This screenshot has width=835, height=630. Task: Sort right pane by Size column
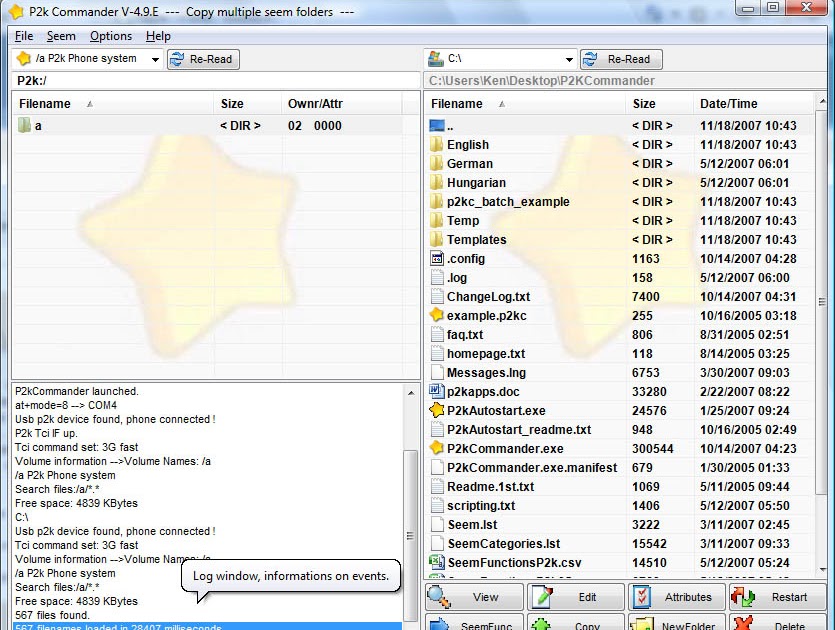(660, 103)
